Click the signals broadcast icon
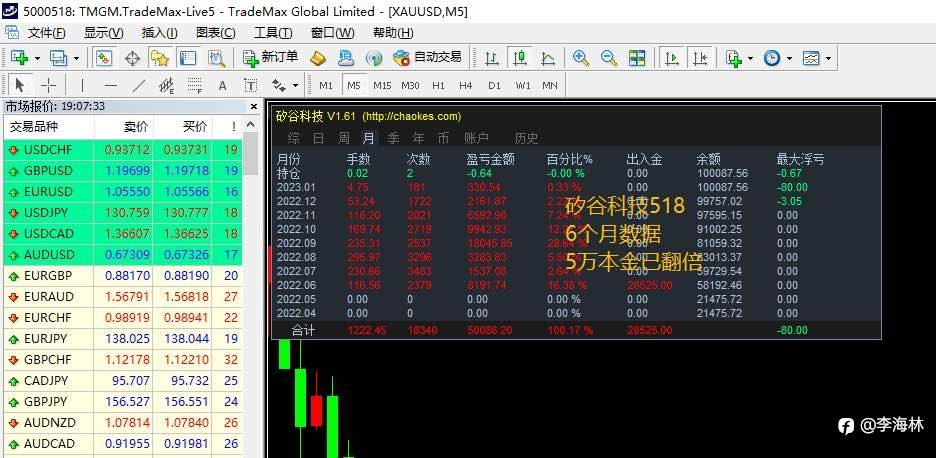This screenshot has height=458, width=936. click(x=374, y=58)
